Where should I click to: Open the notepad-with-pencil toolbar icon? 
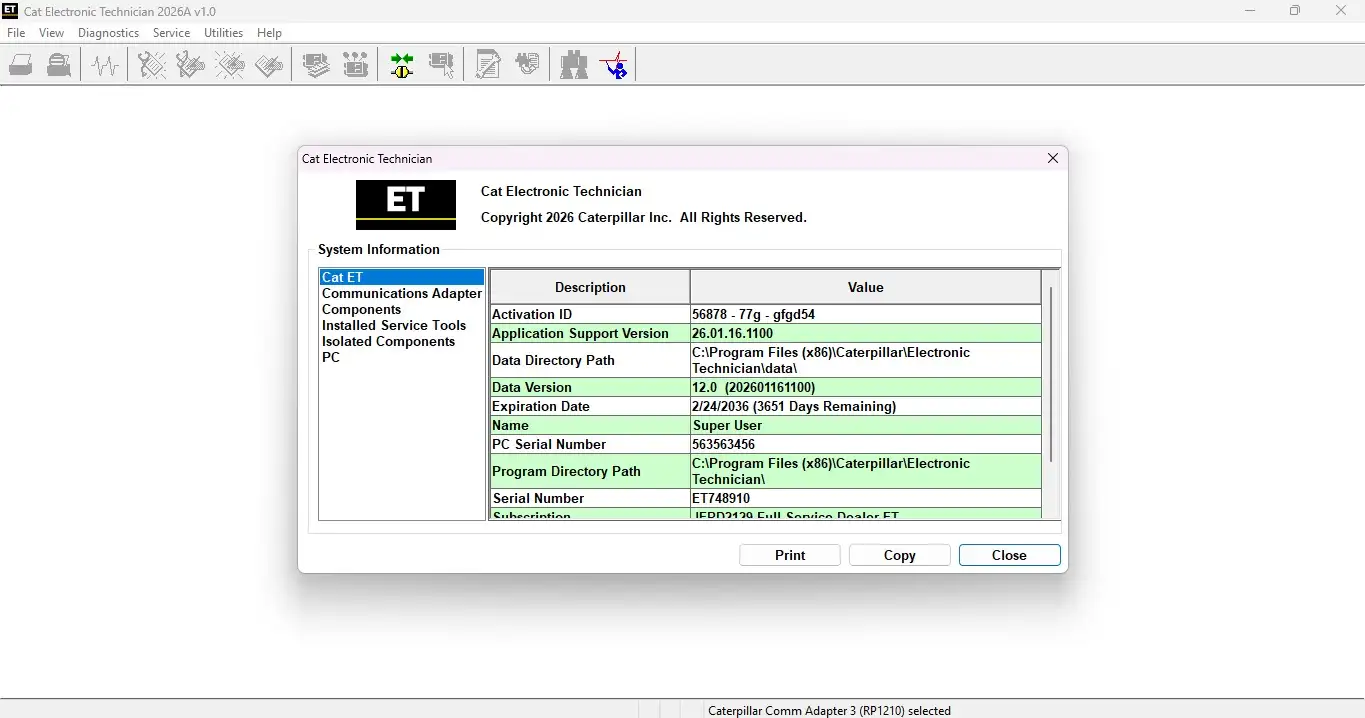488,65
